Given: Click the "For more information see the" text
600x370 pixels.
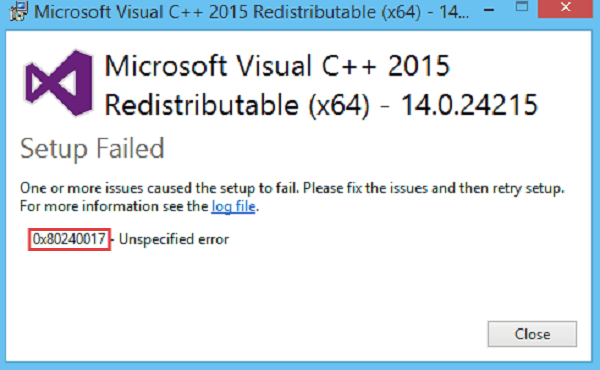Looking at the screenshot, I should [x=114, y=206].
